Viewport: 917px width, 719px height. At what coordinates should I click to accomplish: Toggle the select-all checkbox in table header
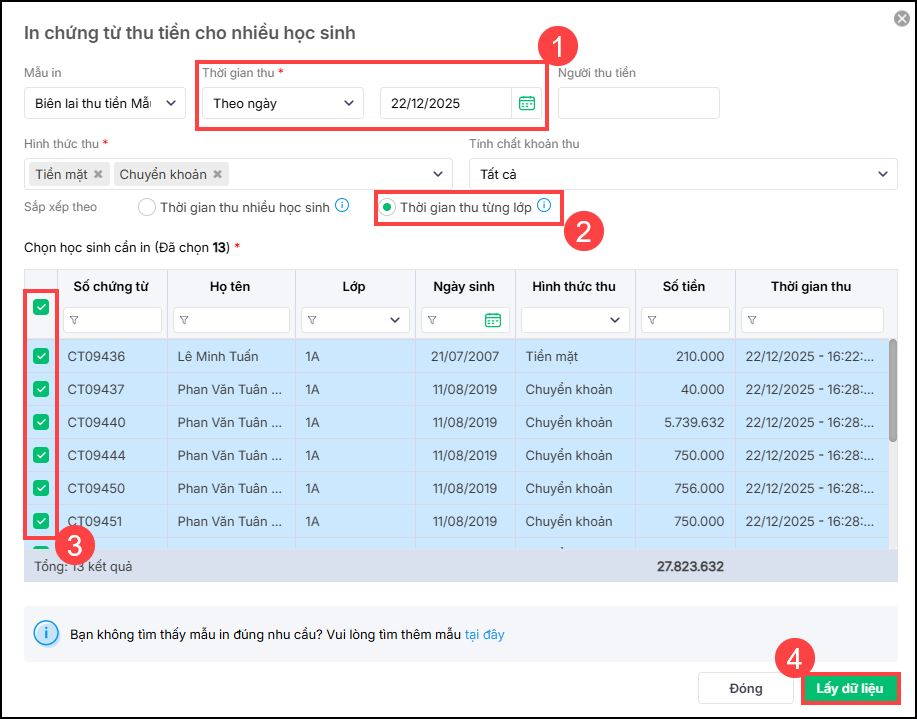point(41,307)
